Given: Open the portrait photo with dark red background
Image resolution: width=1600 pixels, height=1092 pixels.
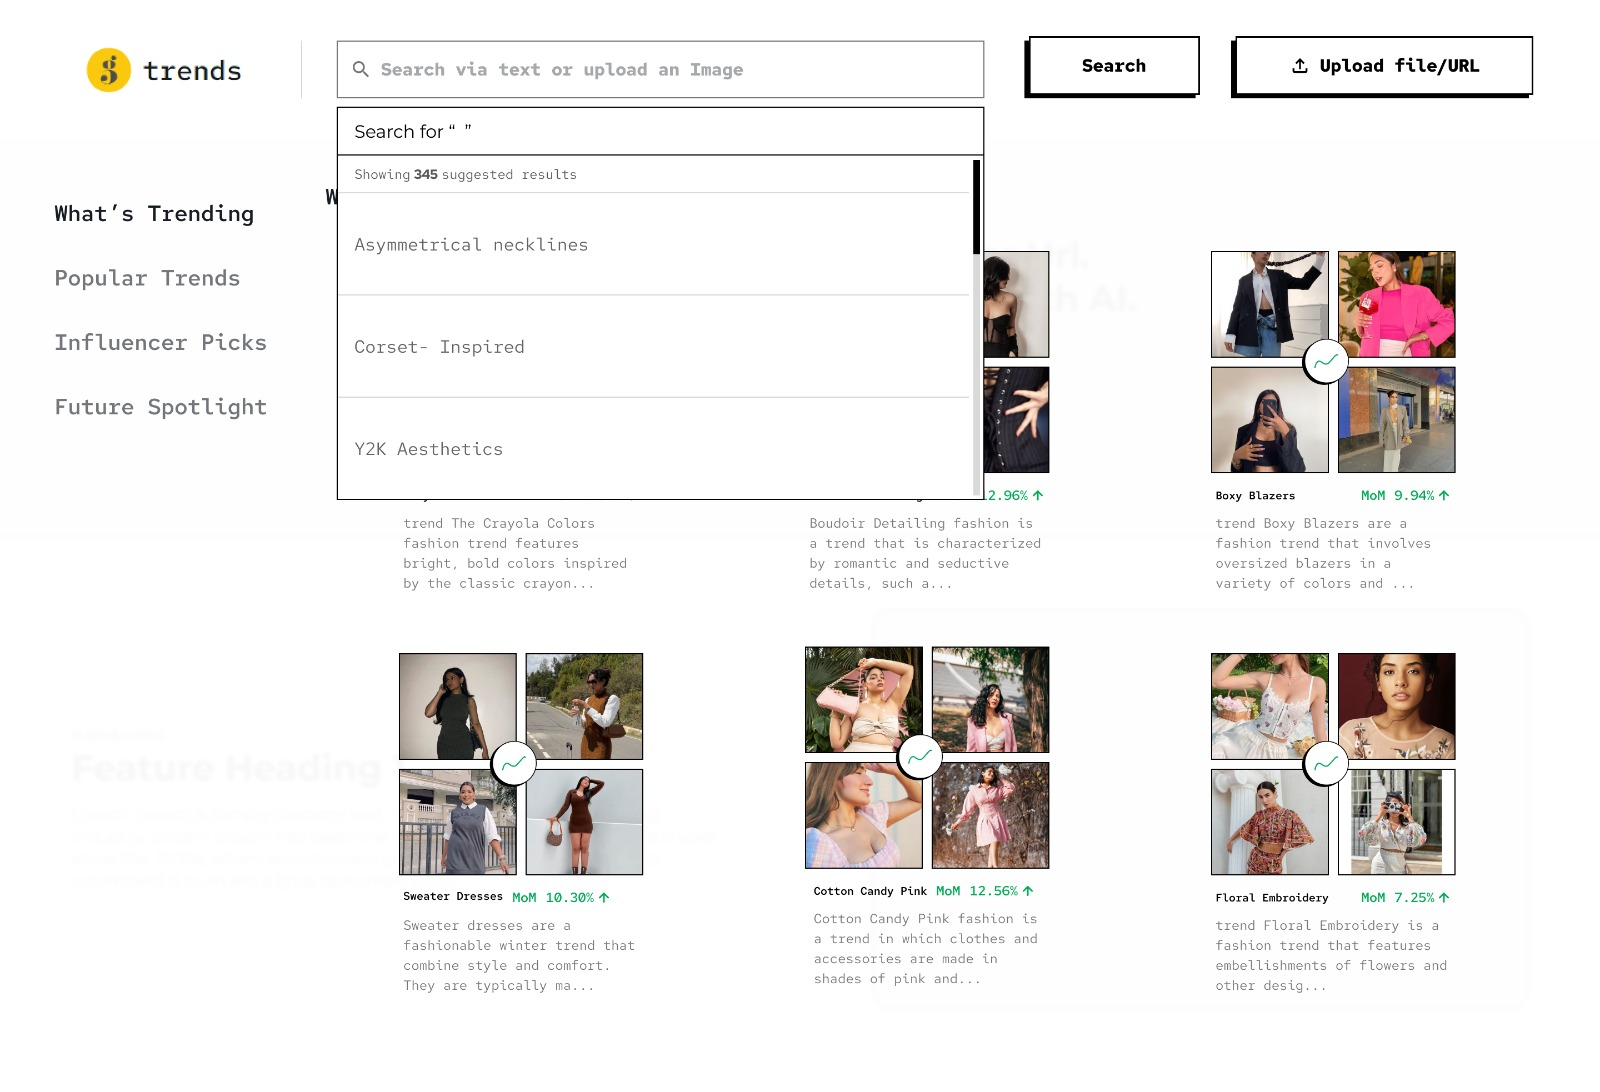Looking at the screenshot, I should tap(1397, 707).
